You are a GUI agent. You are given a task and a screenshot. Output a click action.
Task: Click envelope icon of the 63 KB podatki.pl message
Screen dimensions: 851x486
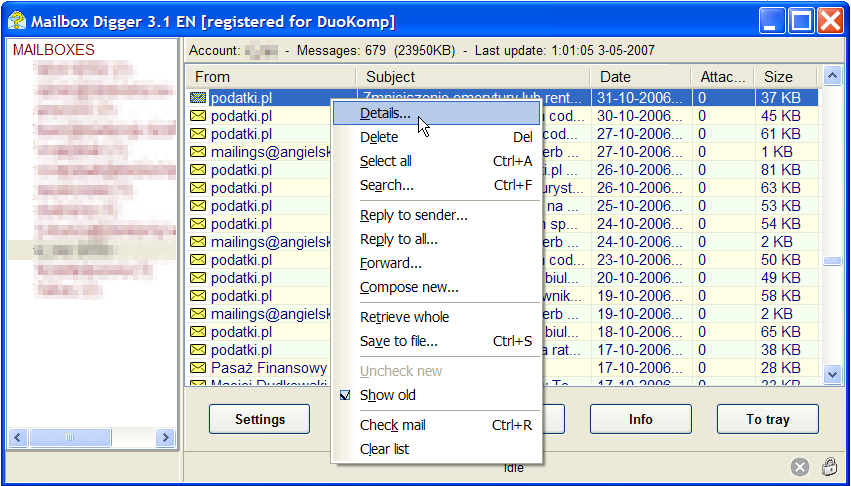198,188
